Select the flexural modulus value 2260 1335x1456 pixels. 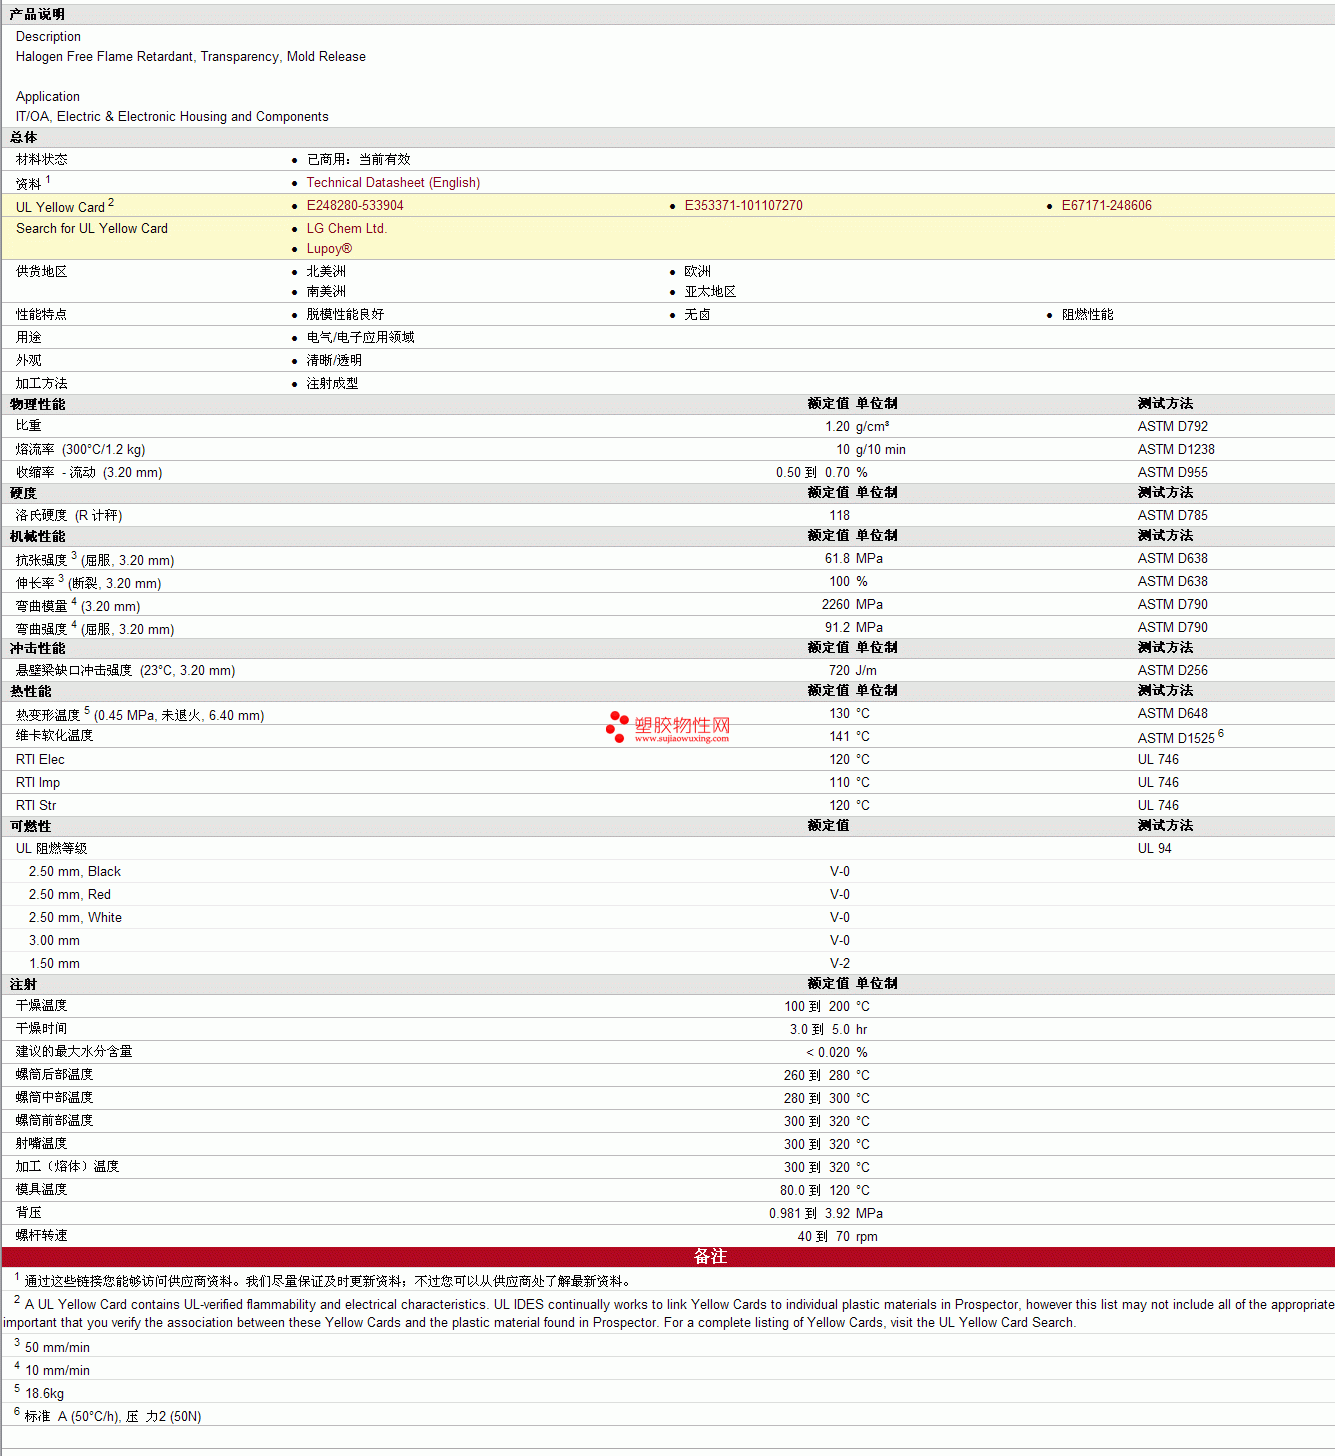click(835, 605)
